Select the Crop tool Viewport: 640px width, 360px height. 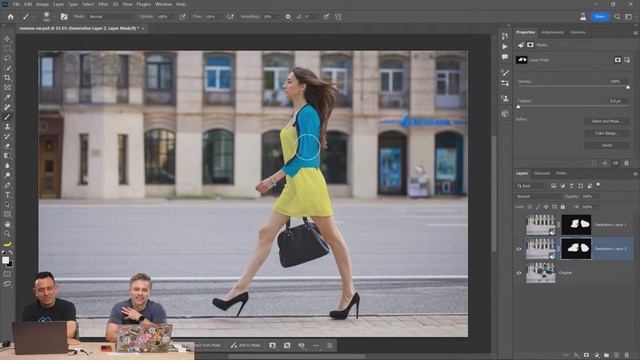tap(7, 78)
